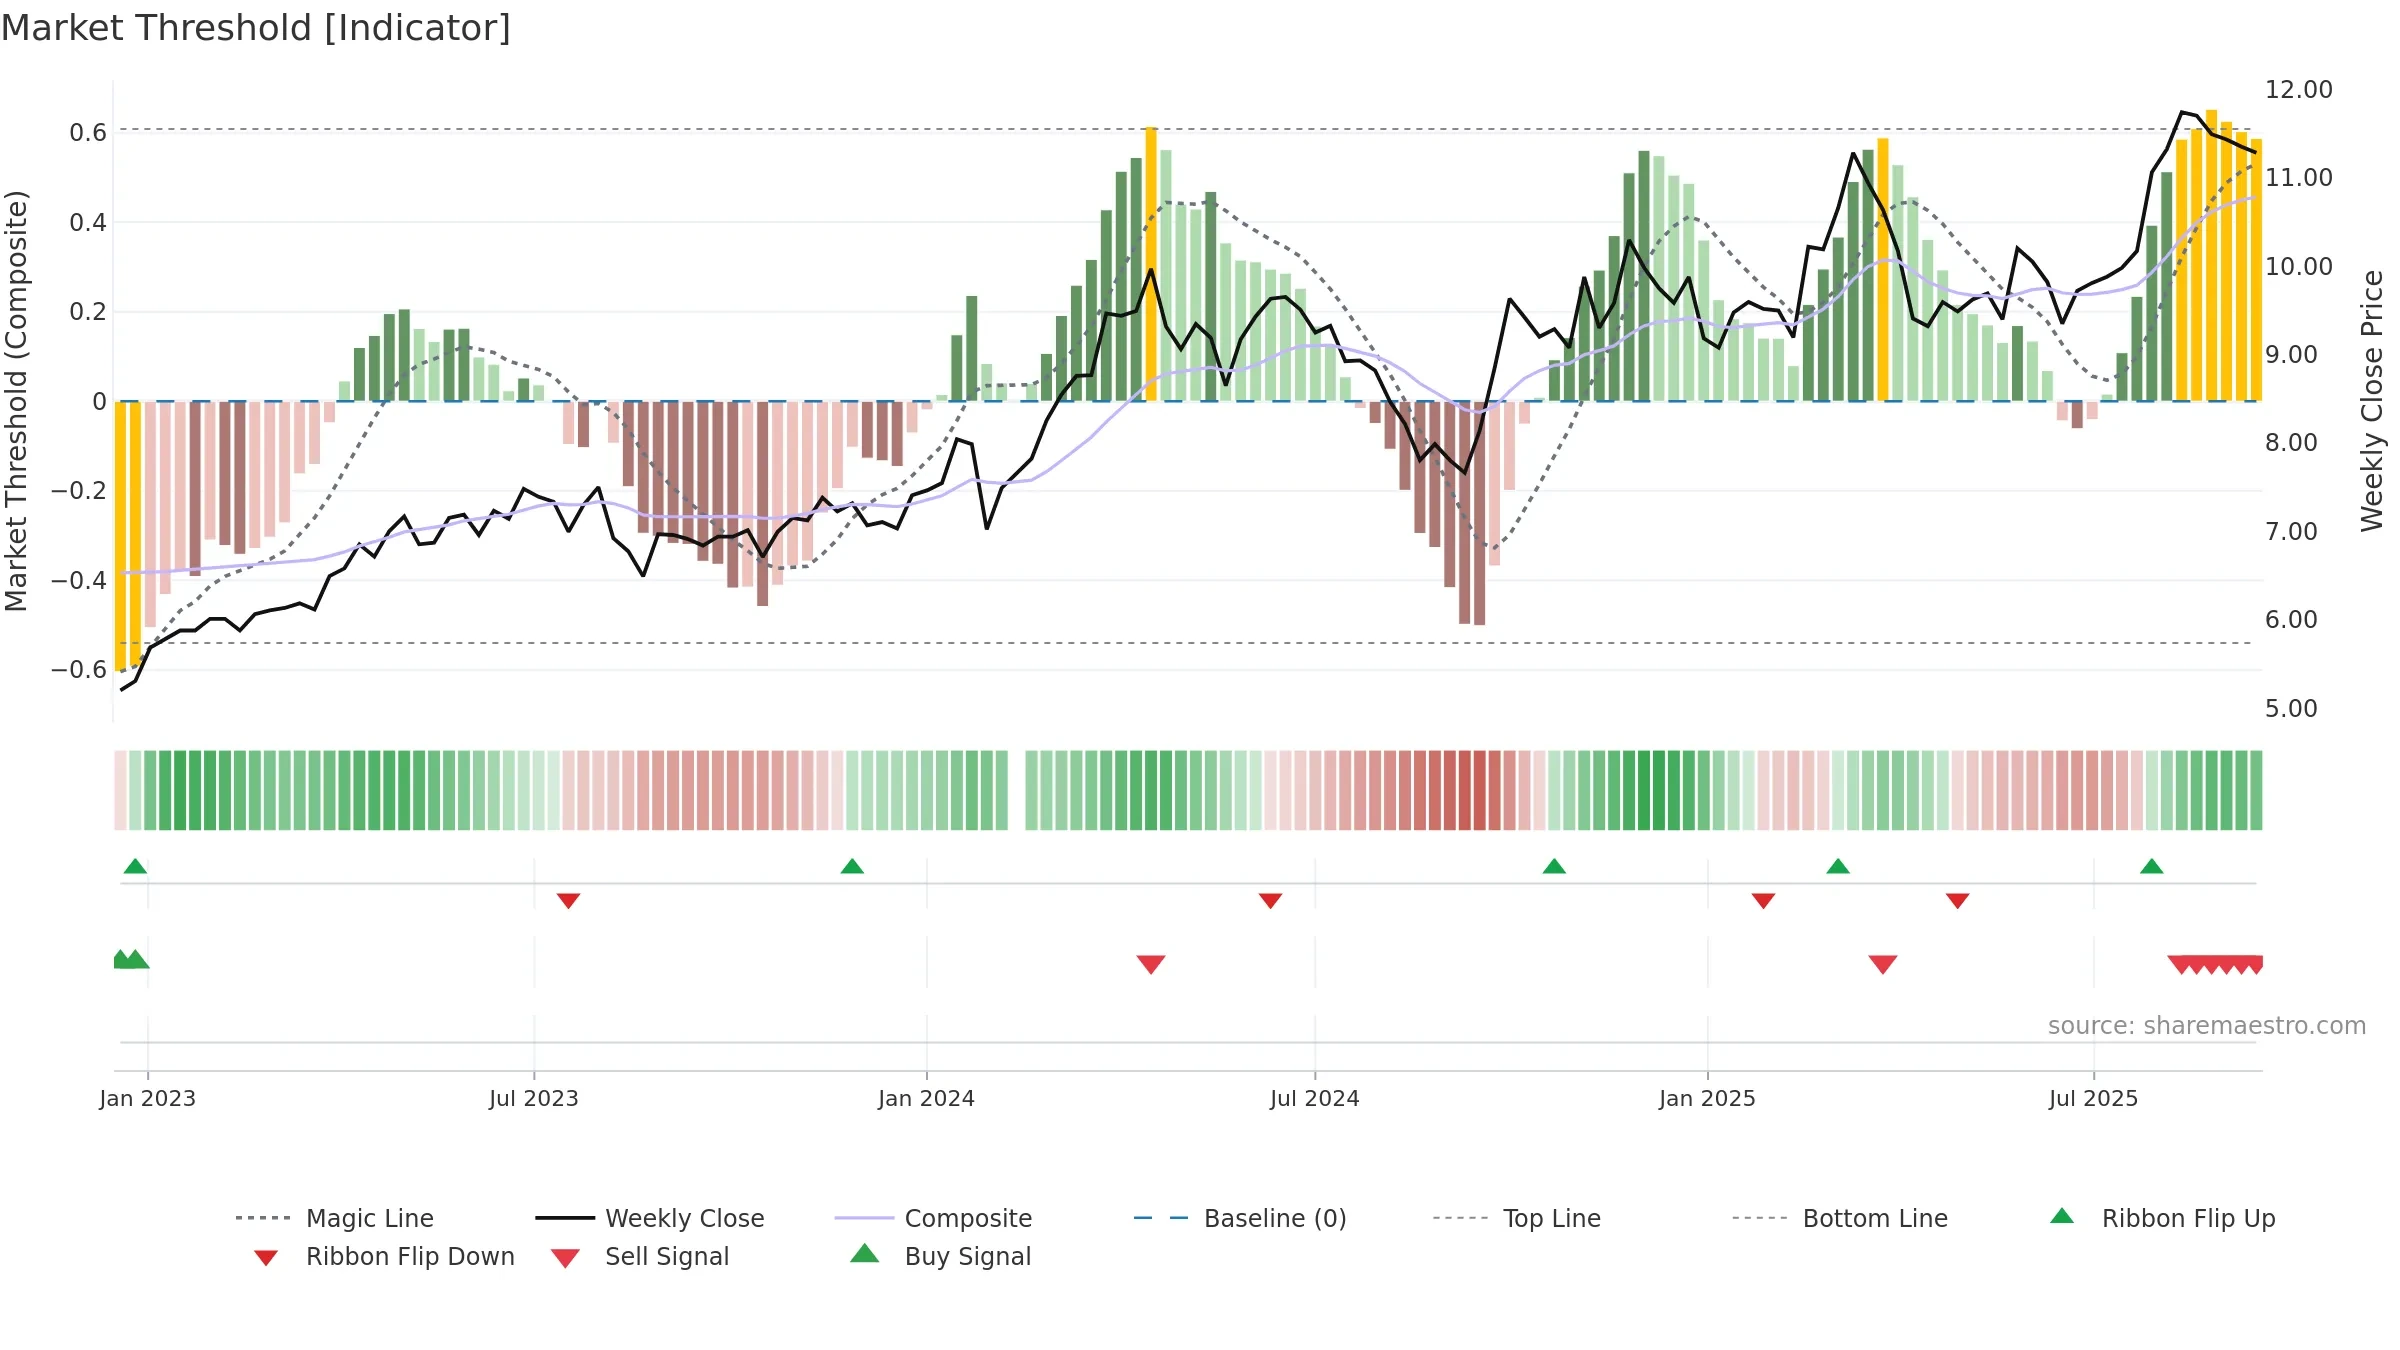The image size is (2400, 1350).
Task: Toggle the Magic Line legend entry
Action: click(x=334, y=1218)
